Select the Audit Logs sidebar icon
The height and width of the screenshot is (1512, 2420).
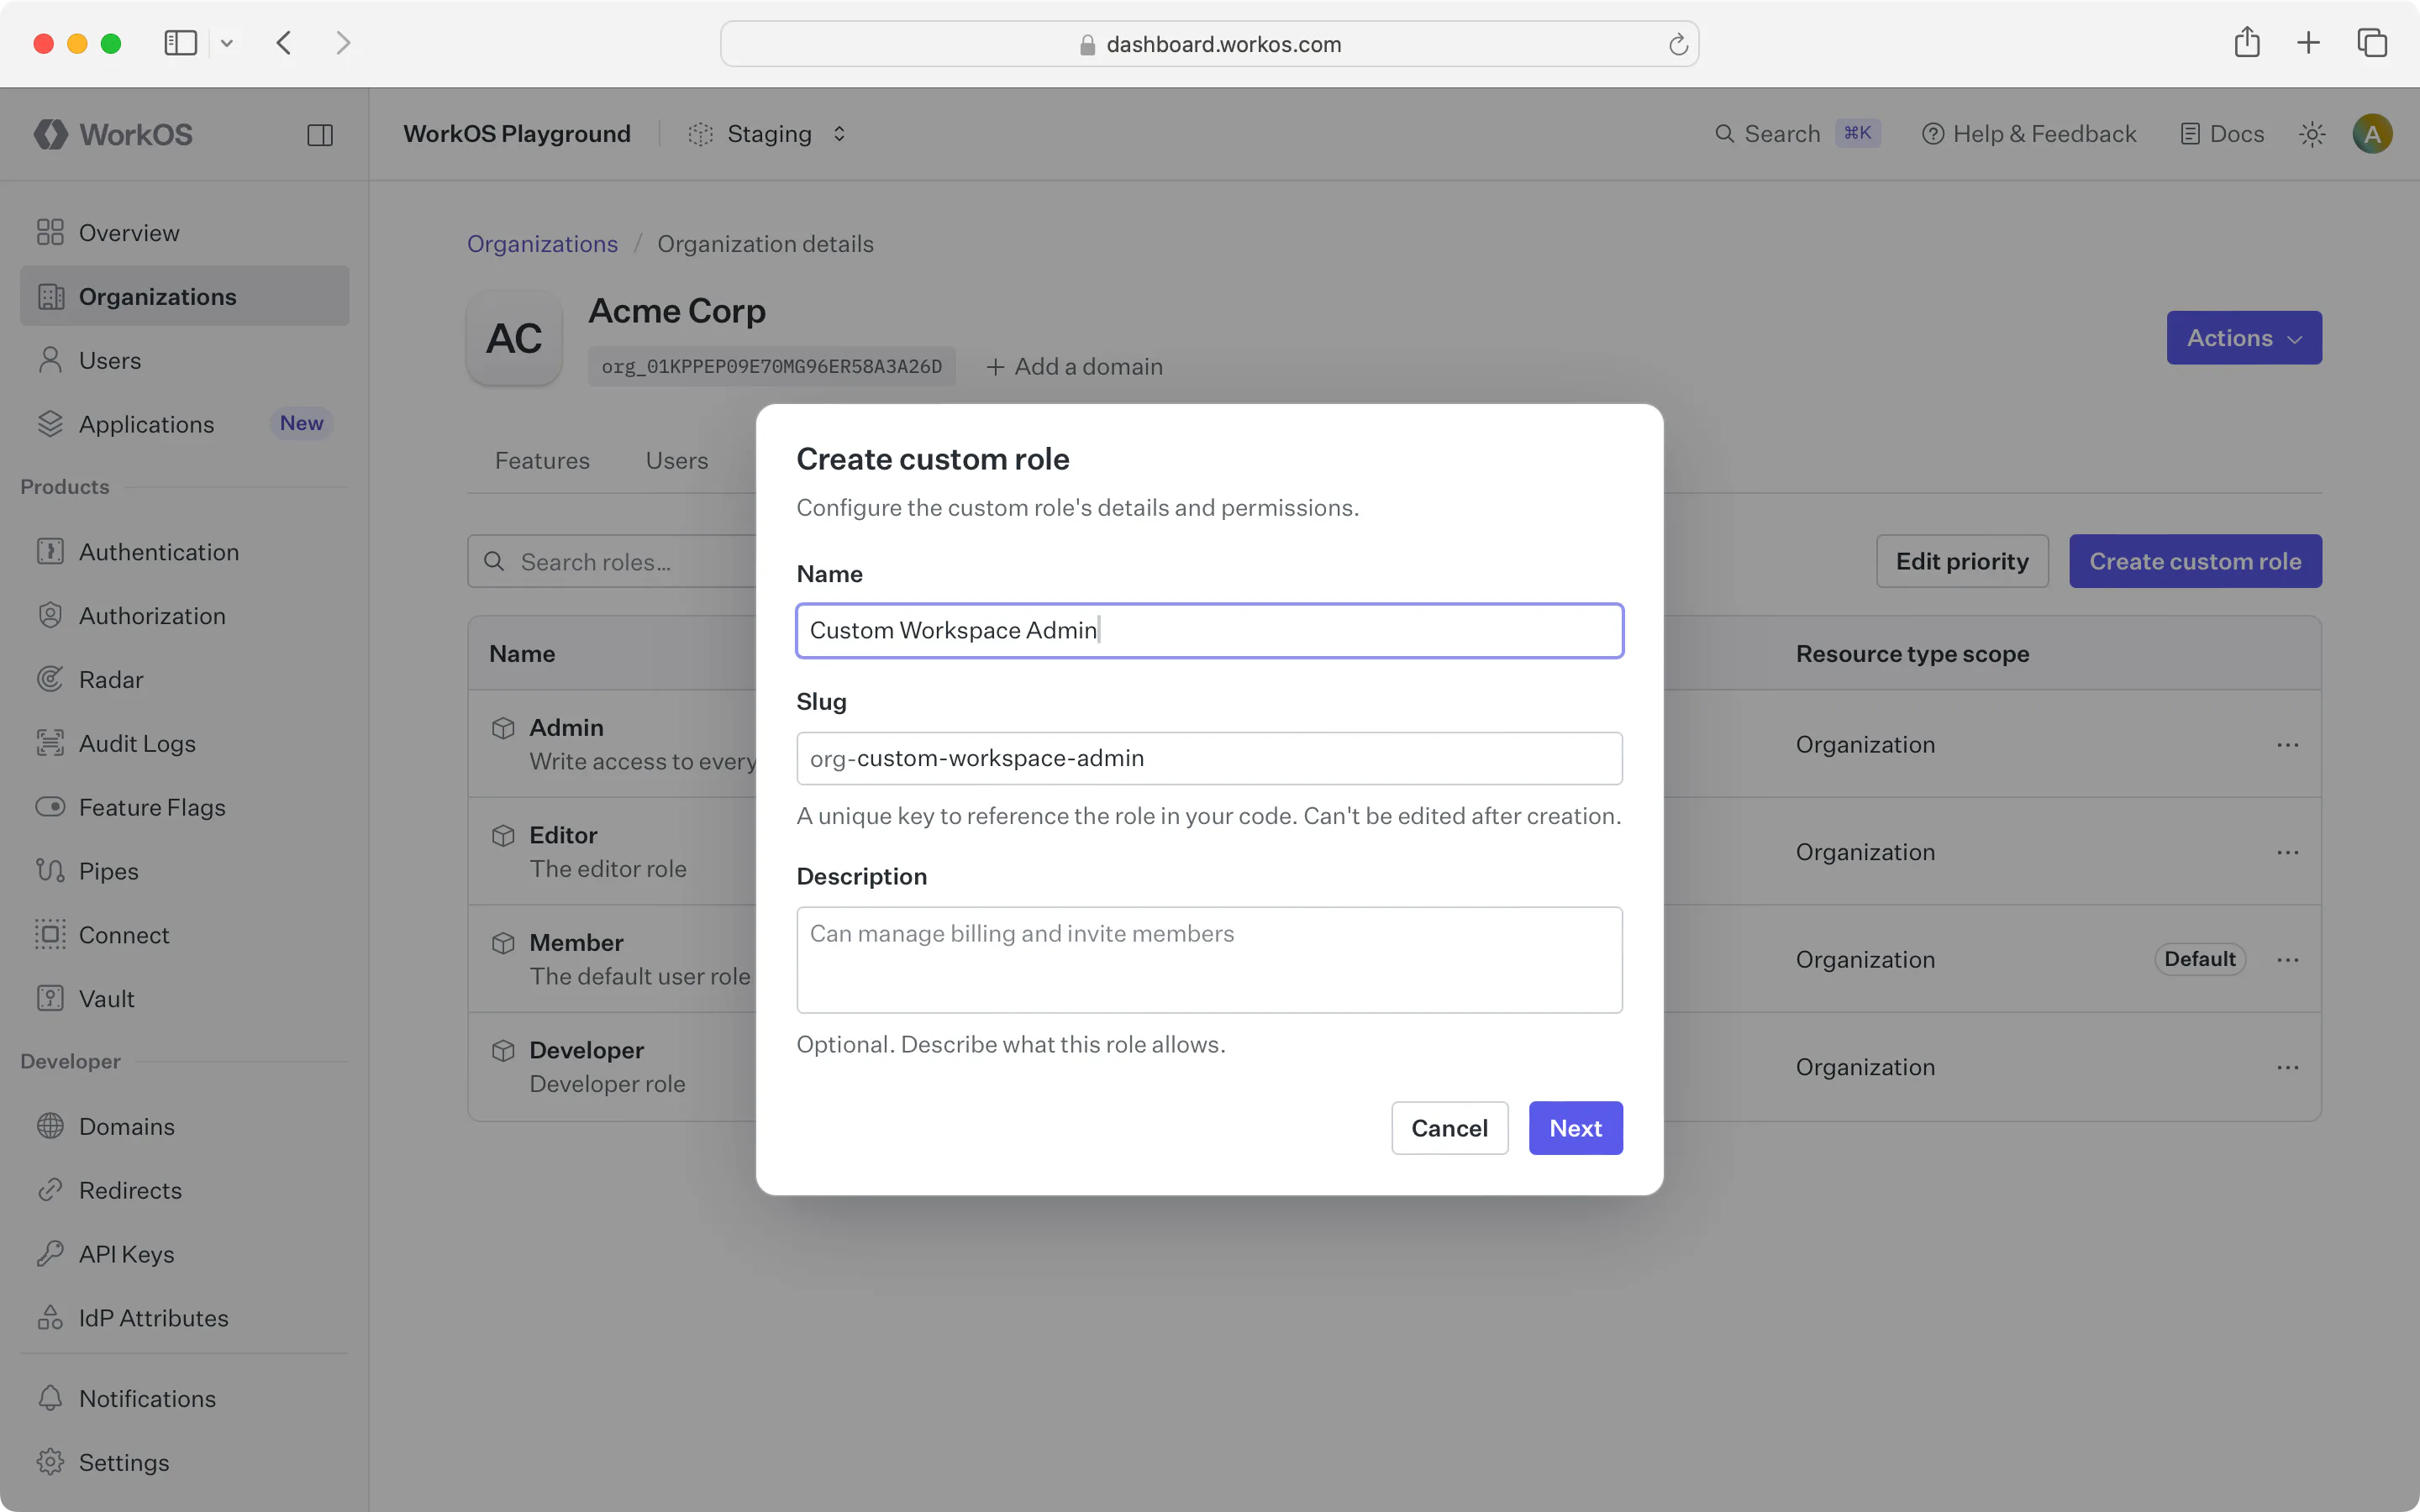[x=51, y=743]
